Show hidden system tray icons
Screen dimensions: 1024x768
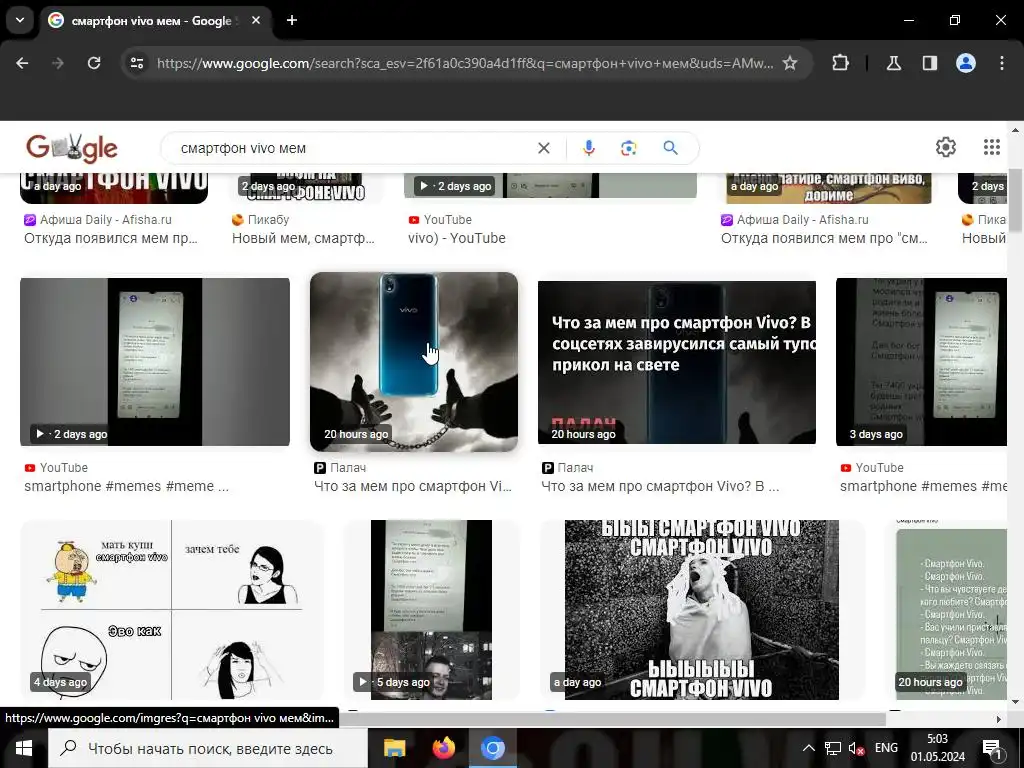coord(808,748)
